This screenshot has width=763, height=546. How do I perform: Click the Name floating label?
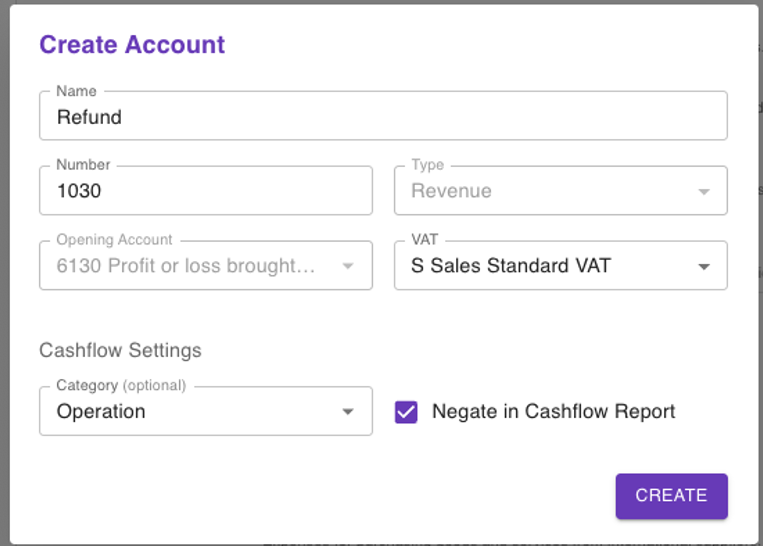[76, 91]
